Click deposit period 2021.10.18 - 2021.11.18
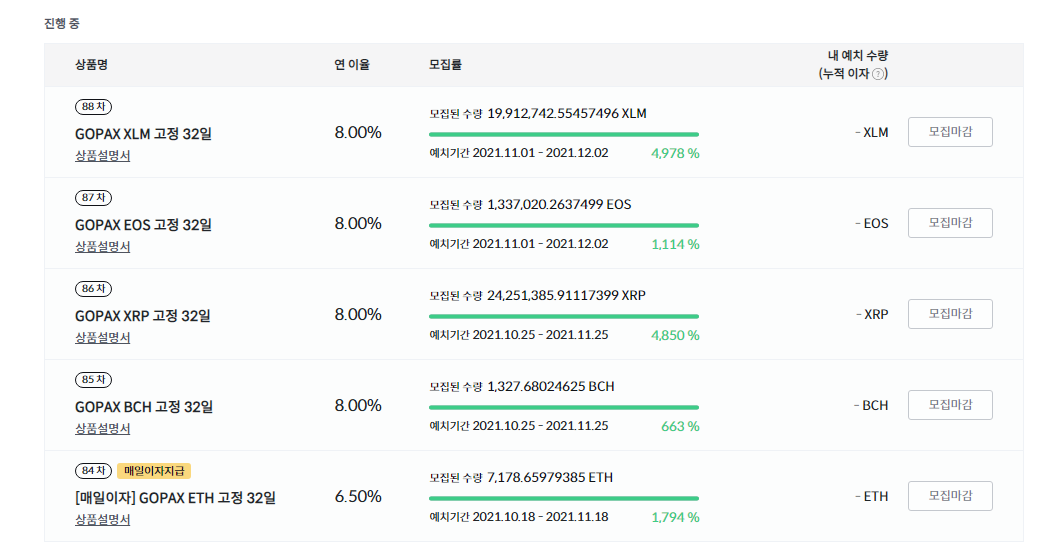Viewport: 1064px width, 558px height. [x=540, y=517]
